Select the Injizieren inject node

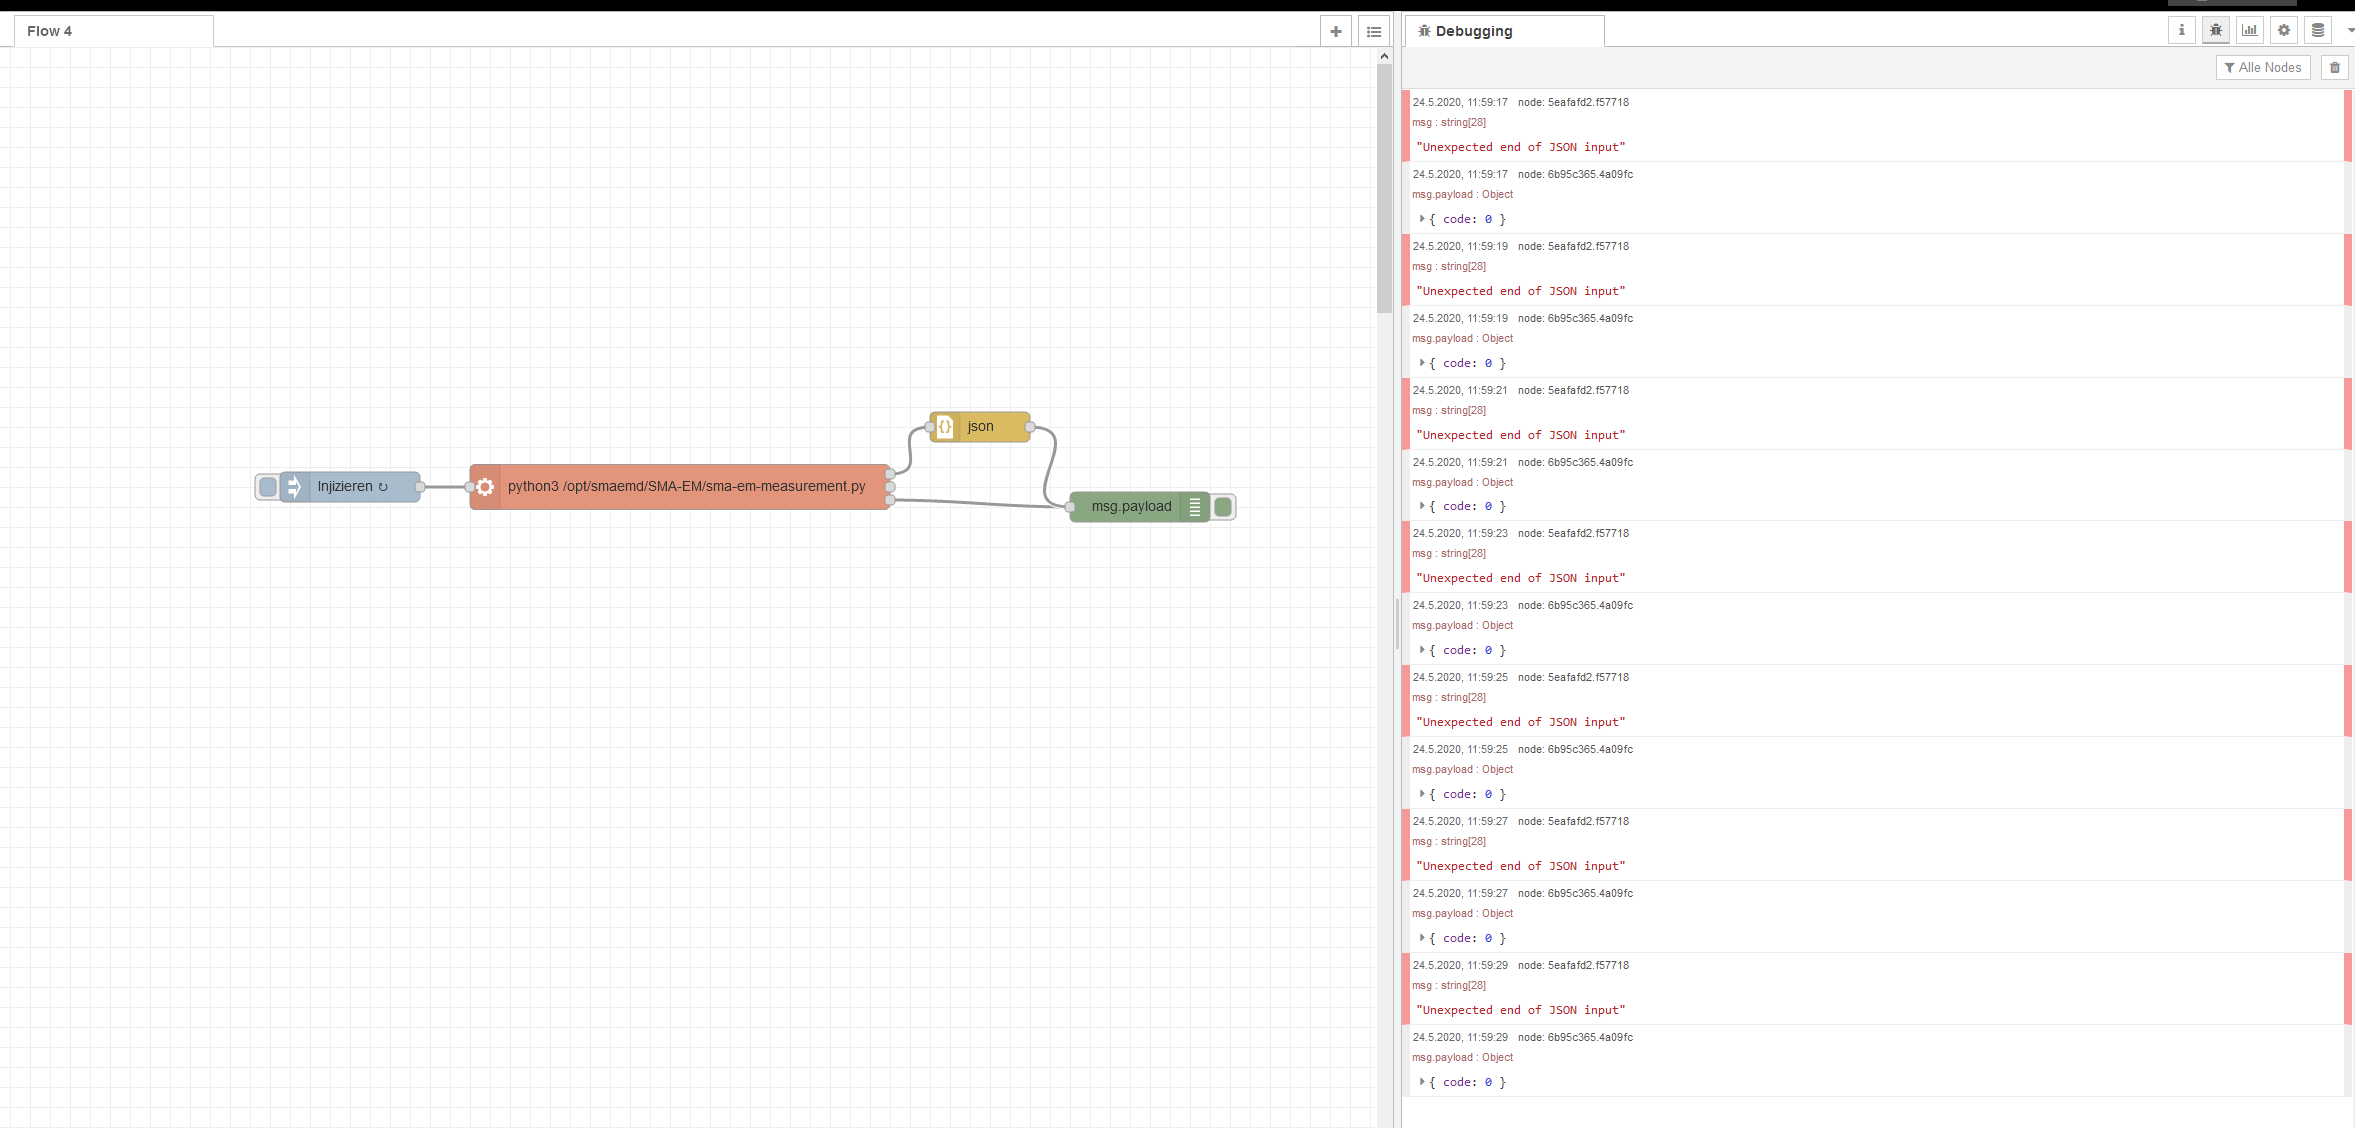pyautogui.click(x=350, y=487)
